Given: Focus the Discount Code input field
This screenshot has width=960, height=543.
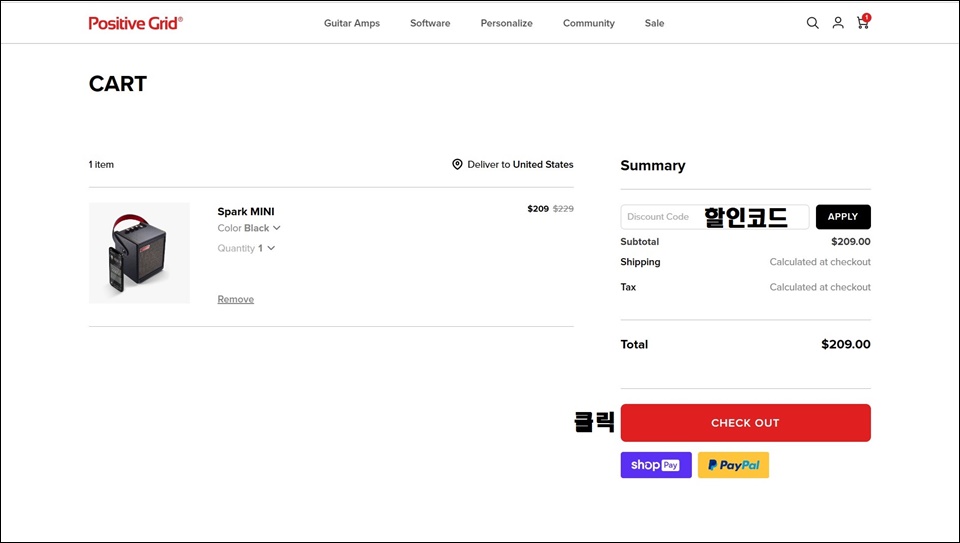Looking at the screenshot, I should tap(714, 217).
